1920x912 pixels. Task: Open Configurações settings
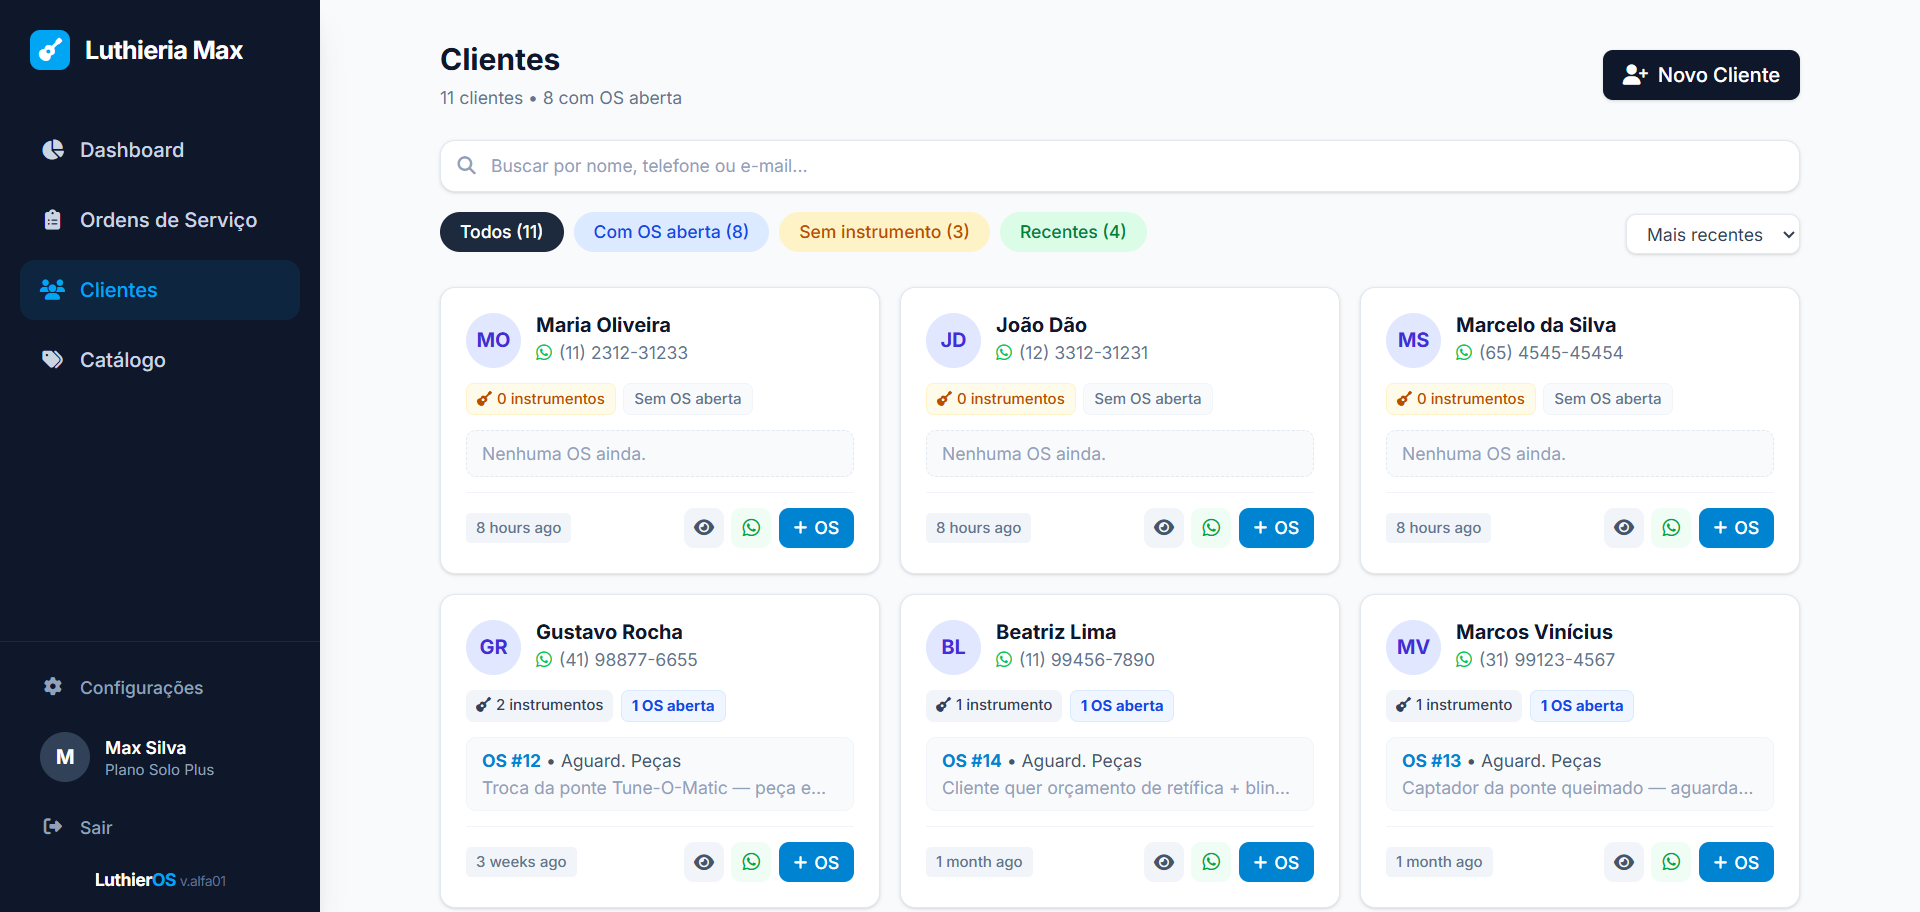coord(160,687)
